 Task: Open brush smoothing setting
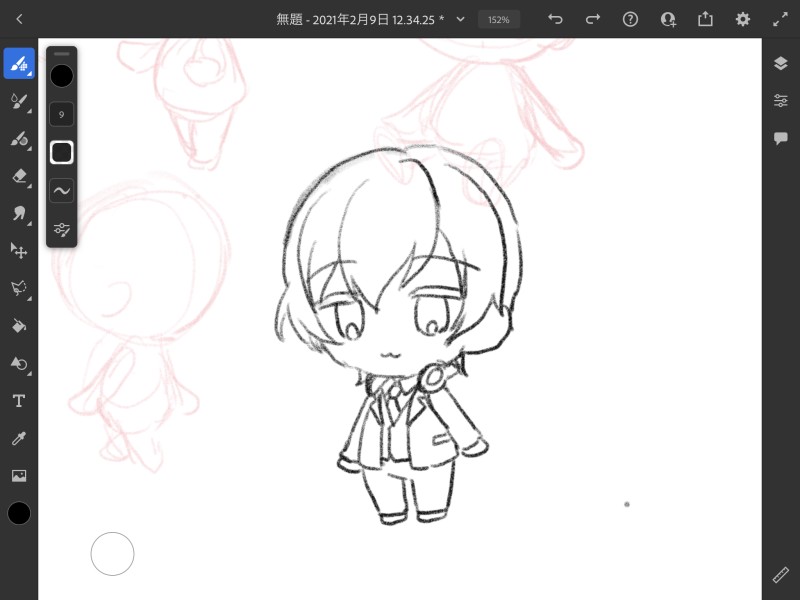62,191
